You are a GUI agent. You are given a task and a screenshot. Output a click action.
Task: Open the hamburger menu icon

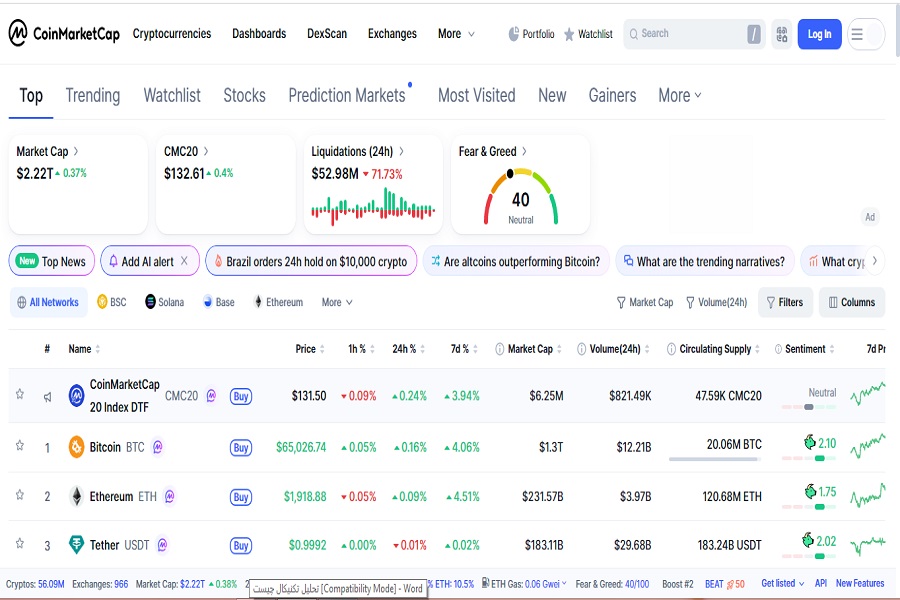[x=857, y=34]
